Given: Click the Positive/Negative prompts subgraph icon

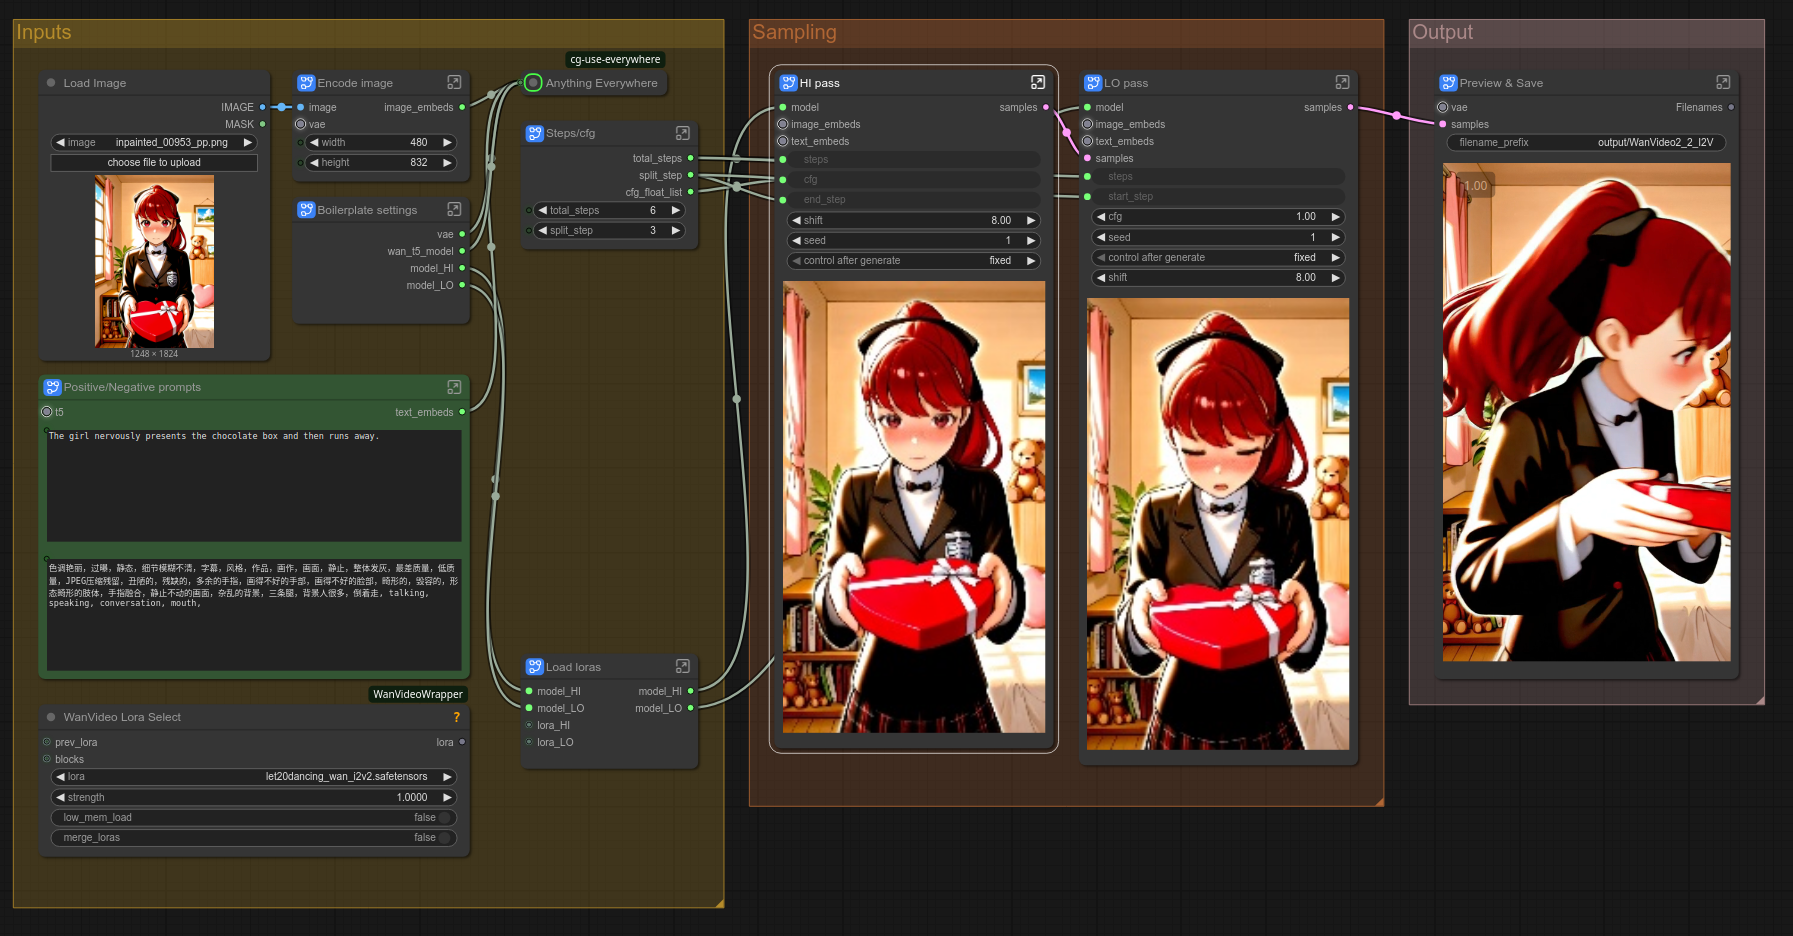Looking at the screenshot, I should [52, 387].
